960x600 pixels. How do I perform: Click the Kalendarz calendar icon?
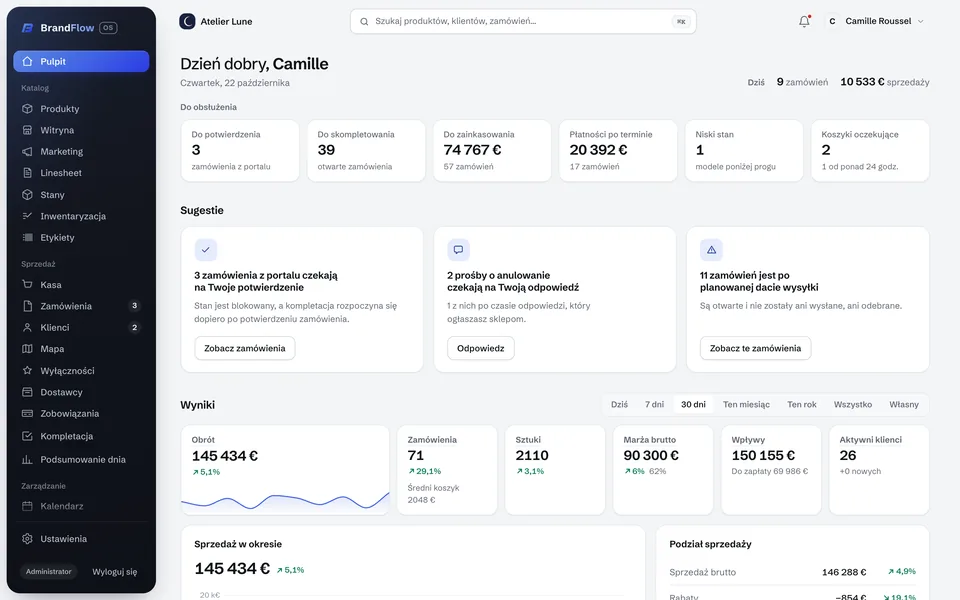point(27,506)
